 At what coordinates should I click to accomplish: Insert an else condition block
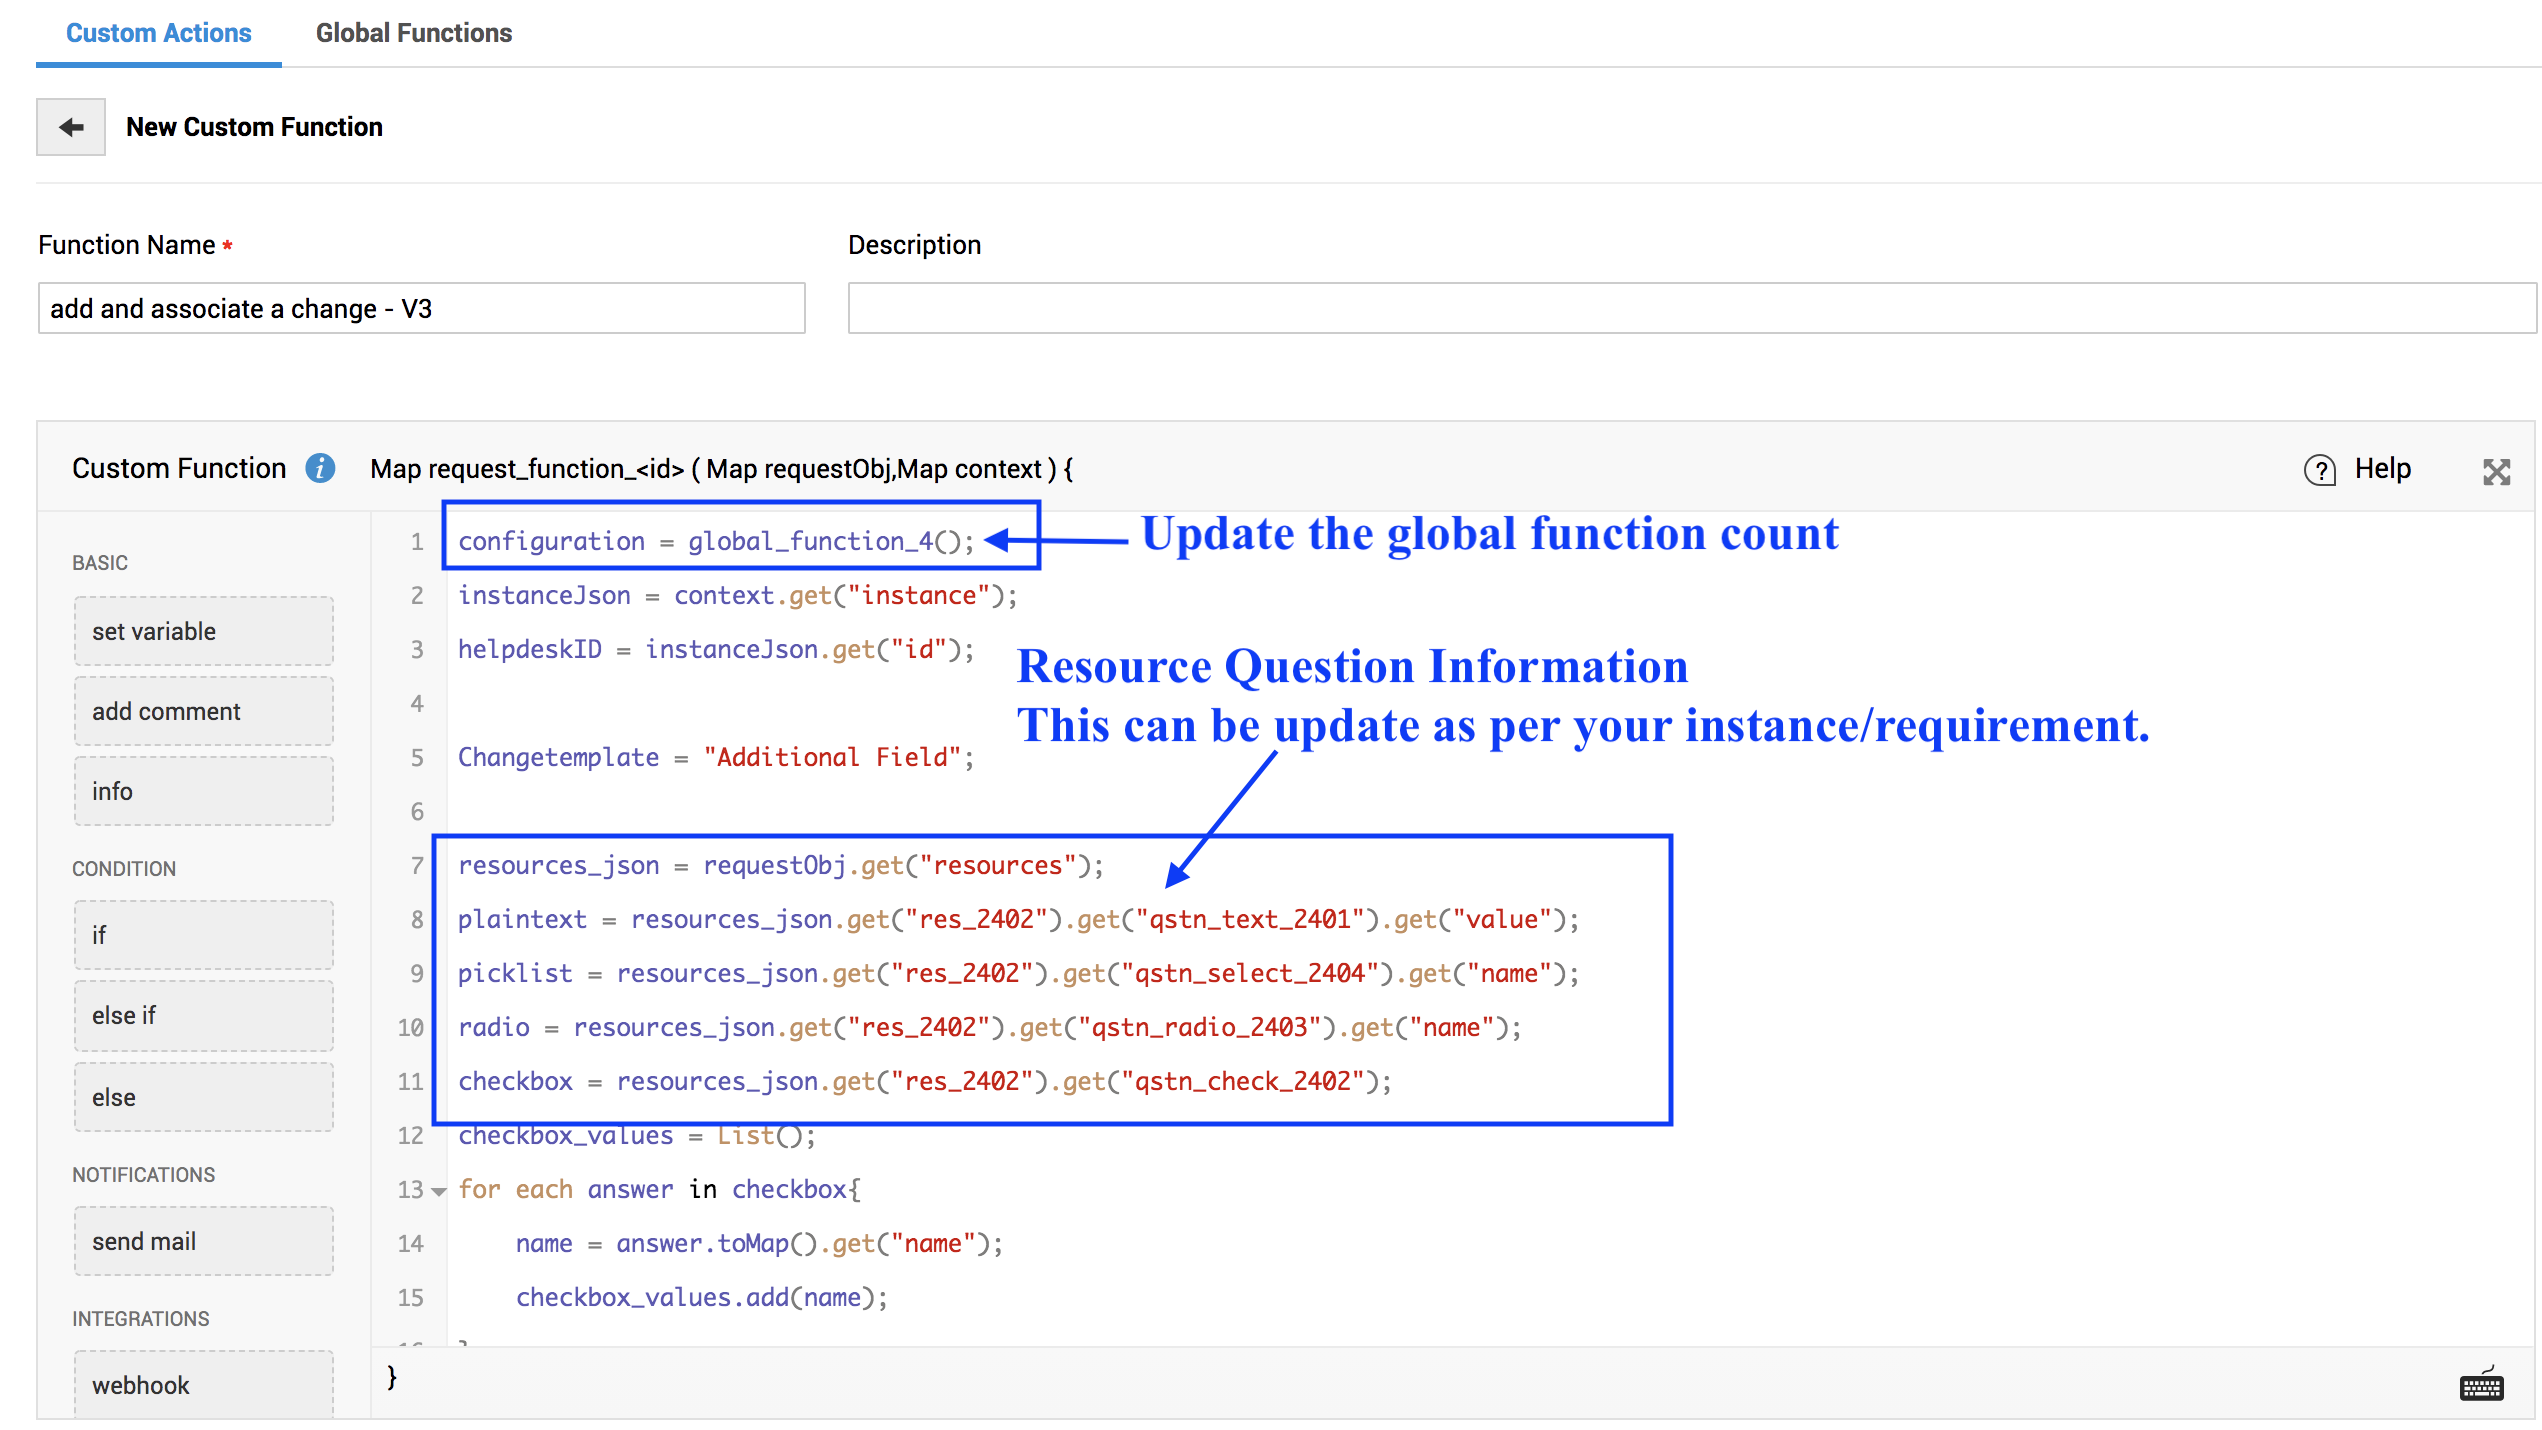(203, 1097)
